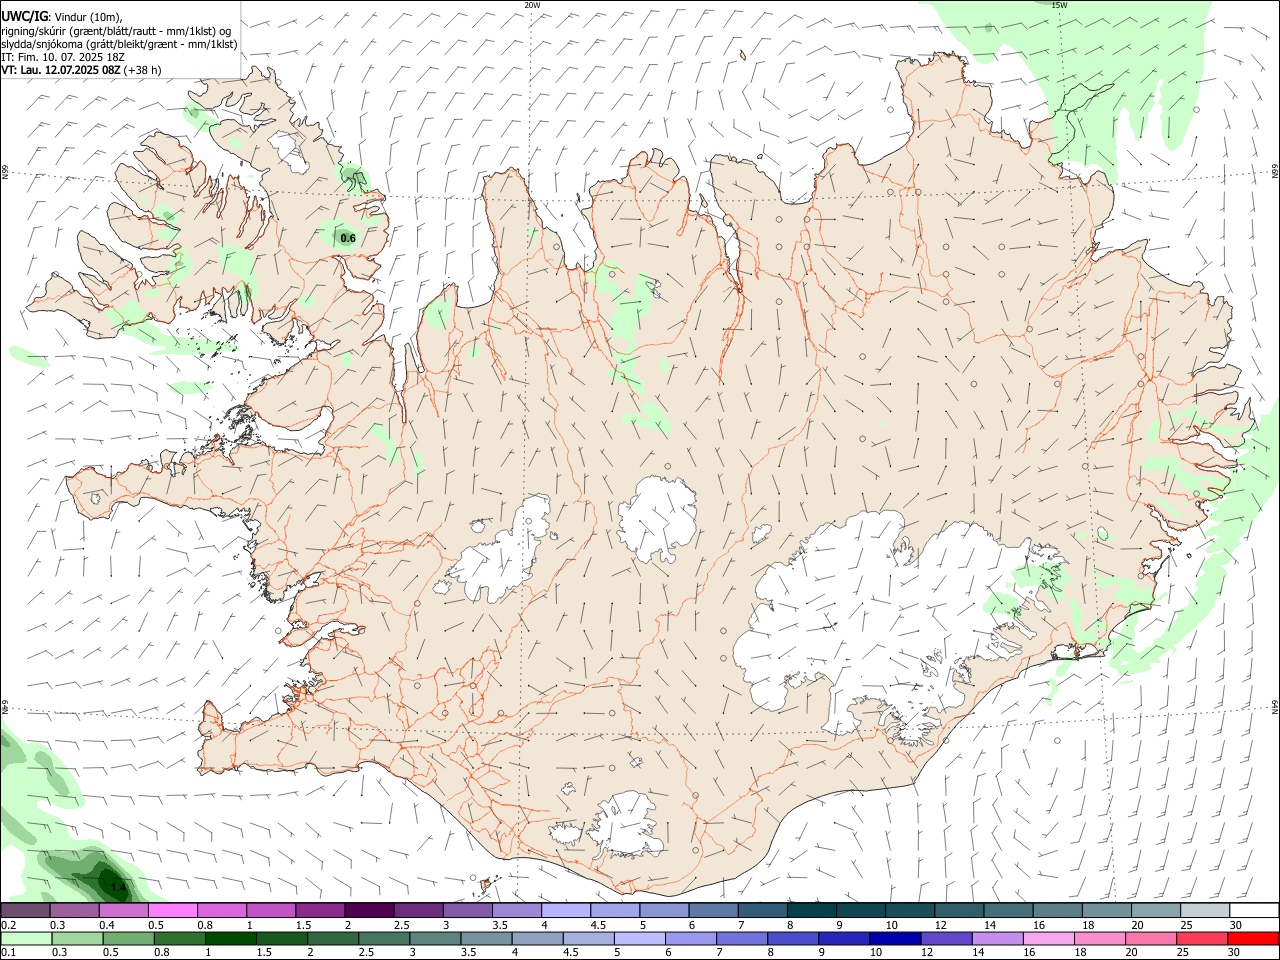Pick the dark blue 10–12 rain scale swatch

tap(894, 938)
